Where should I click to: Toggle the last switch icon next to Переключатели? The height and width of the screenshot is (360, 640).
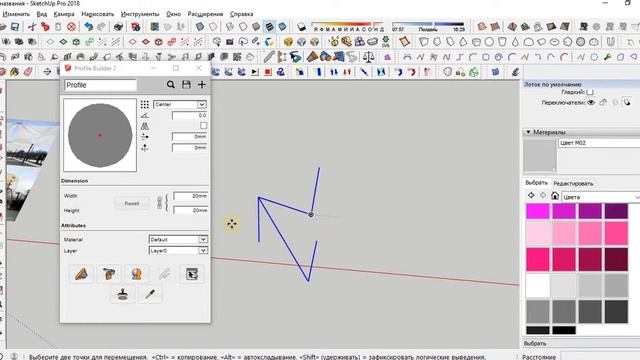point(627,102)
